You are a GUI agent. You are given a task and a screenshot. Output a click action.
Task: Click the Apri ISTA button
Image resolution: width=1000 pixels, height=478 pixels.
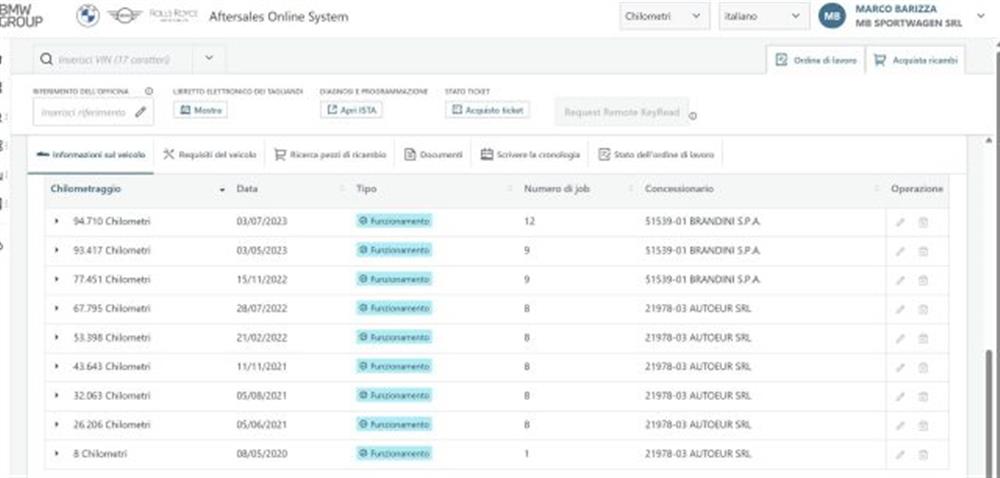coord(351,110)
